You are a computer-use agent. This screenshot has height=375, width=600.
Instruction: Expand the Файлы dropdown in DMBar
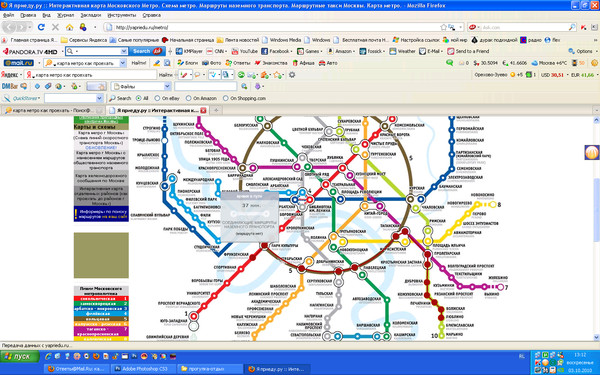pos(167,86)
